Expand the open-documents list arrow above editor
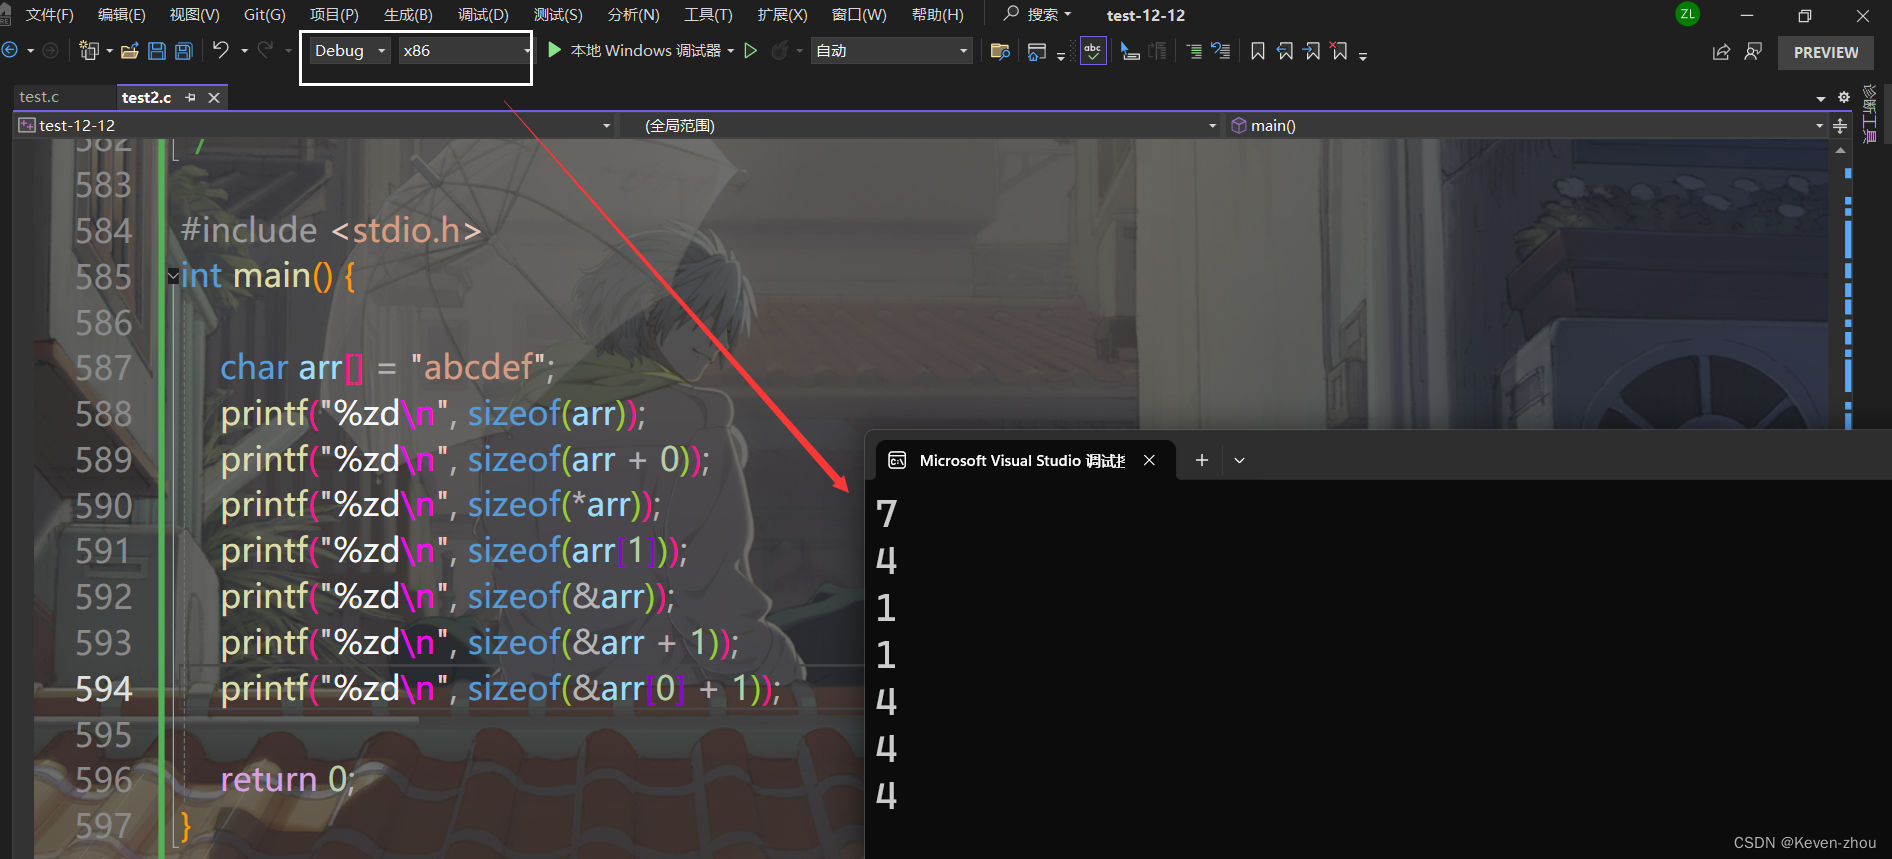This screenshot has height=859, width=1892. click(x=1821, y=98)
